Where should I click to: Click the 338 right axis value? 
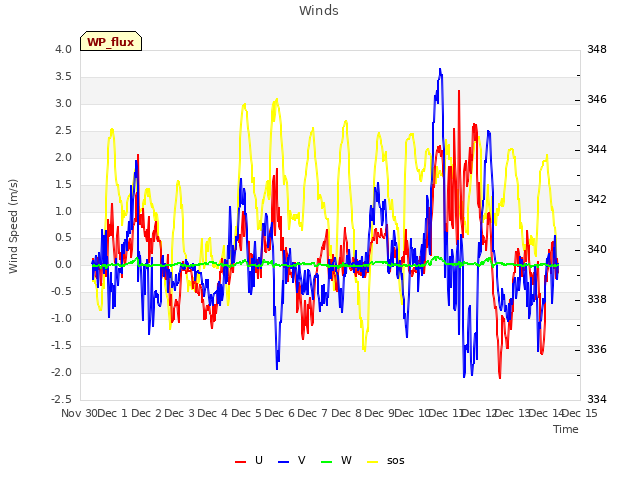click(597, 299)
